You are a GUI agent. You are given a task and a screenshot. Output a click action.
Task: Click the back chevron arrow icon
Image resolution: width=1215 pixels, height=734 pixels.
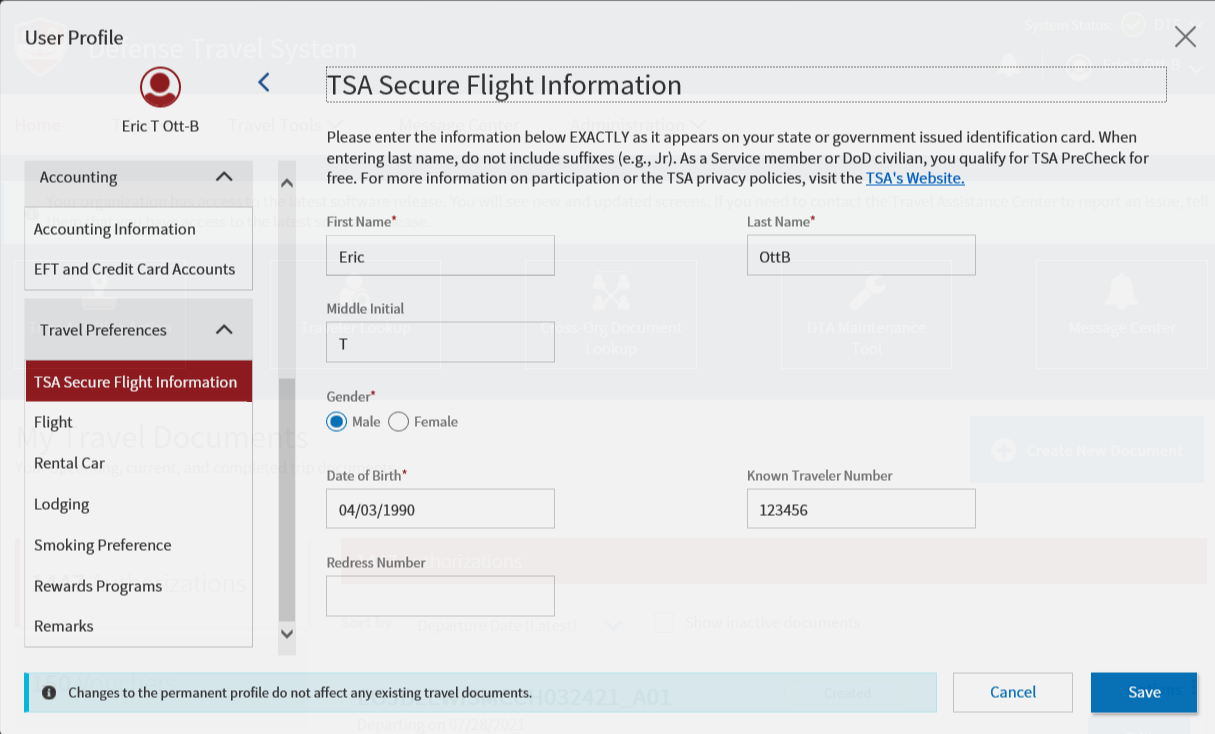[264, 82]
